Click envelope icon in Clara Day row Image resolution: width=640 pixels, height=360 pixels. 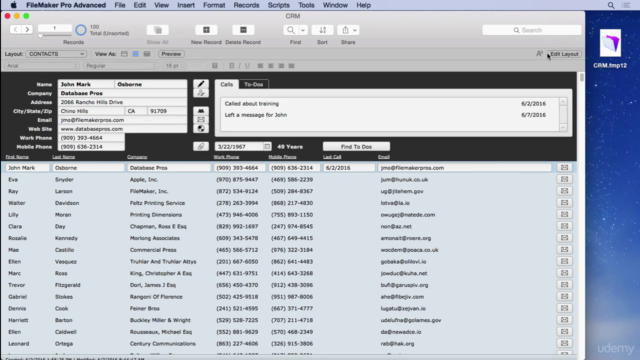pyautogui.click(x=564, y=226)
